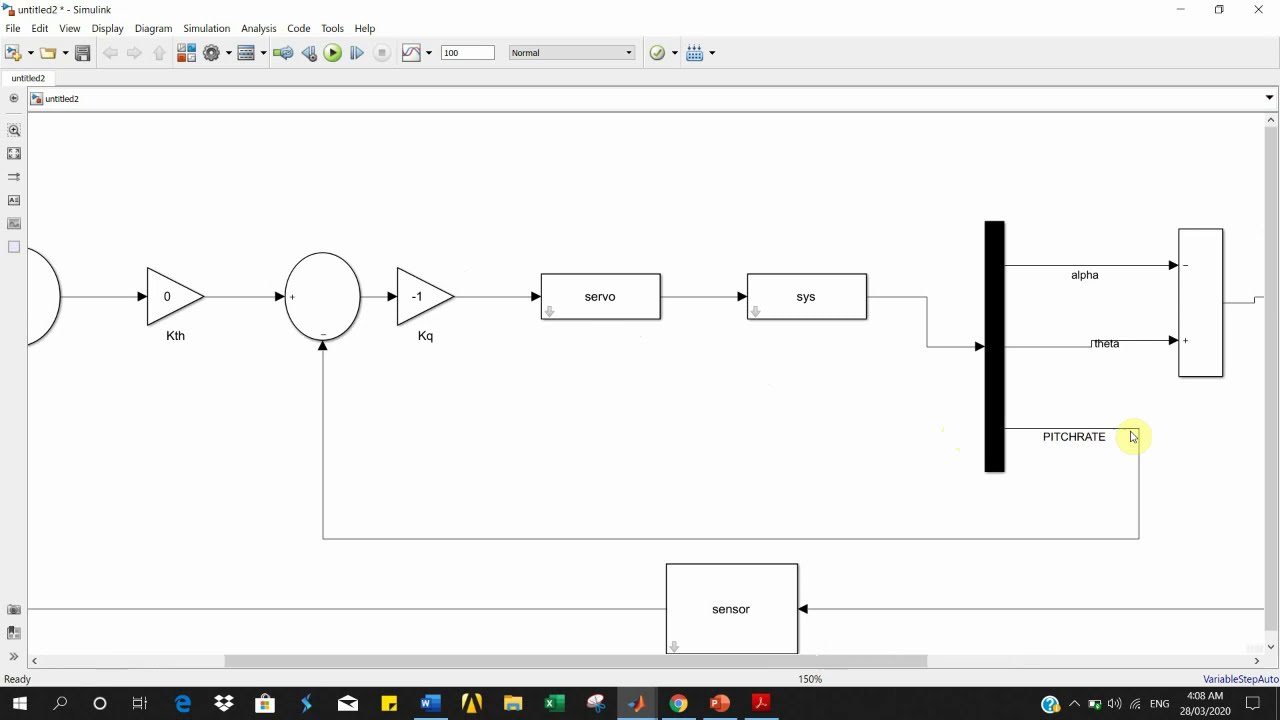Expand the address bar dropdown arrow
Screen dimensions: 1280x720
pyautogui.click(x=1269, y=98)
